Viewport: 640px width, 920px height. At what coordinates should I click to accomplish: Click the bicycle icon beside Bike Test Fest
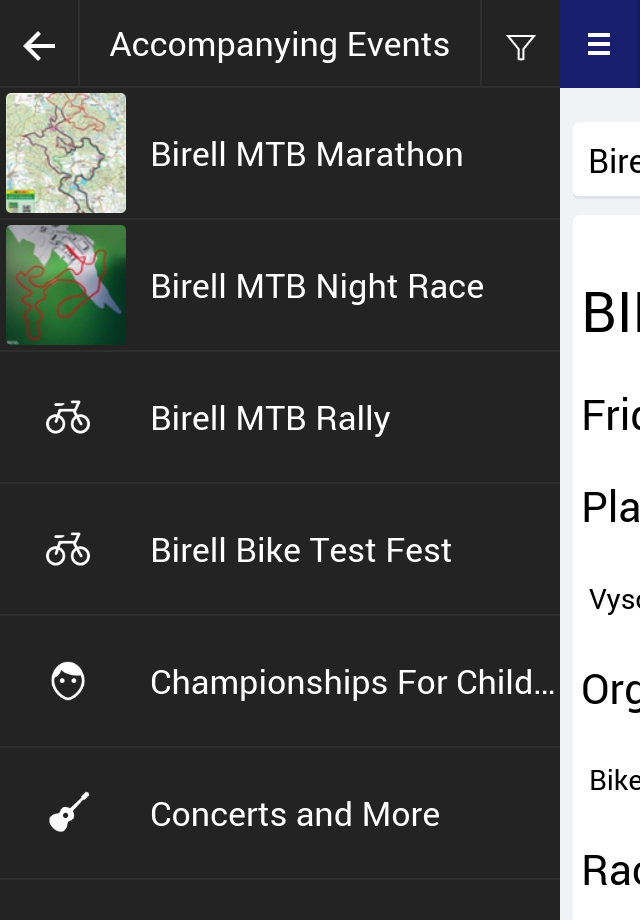pos(68,550)
